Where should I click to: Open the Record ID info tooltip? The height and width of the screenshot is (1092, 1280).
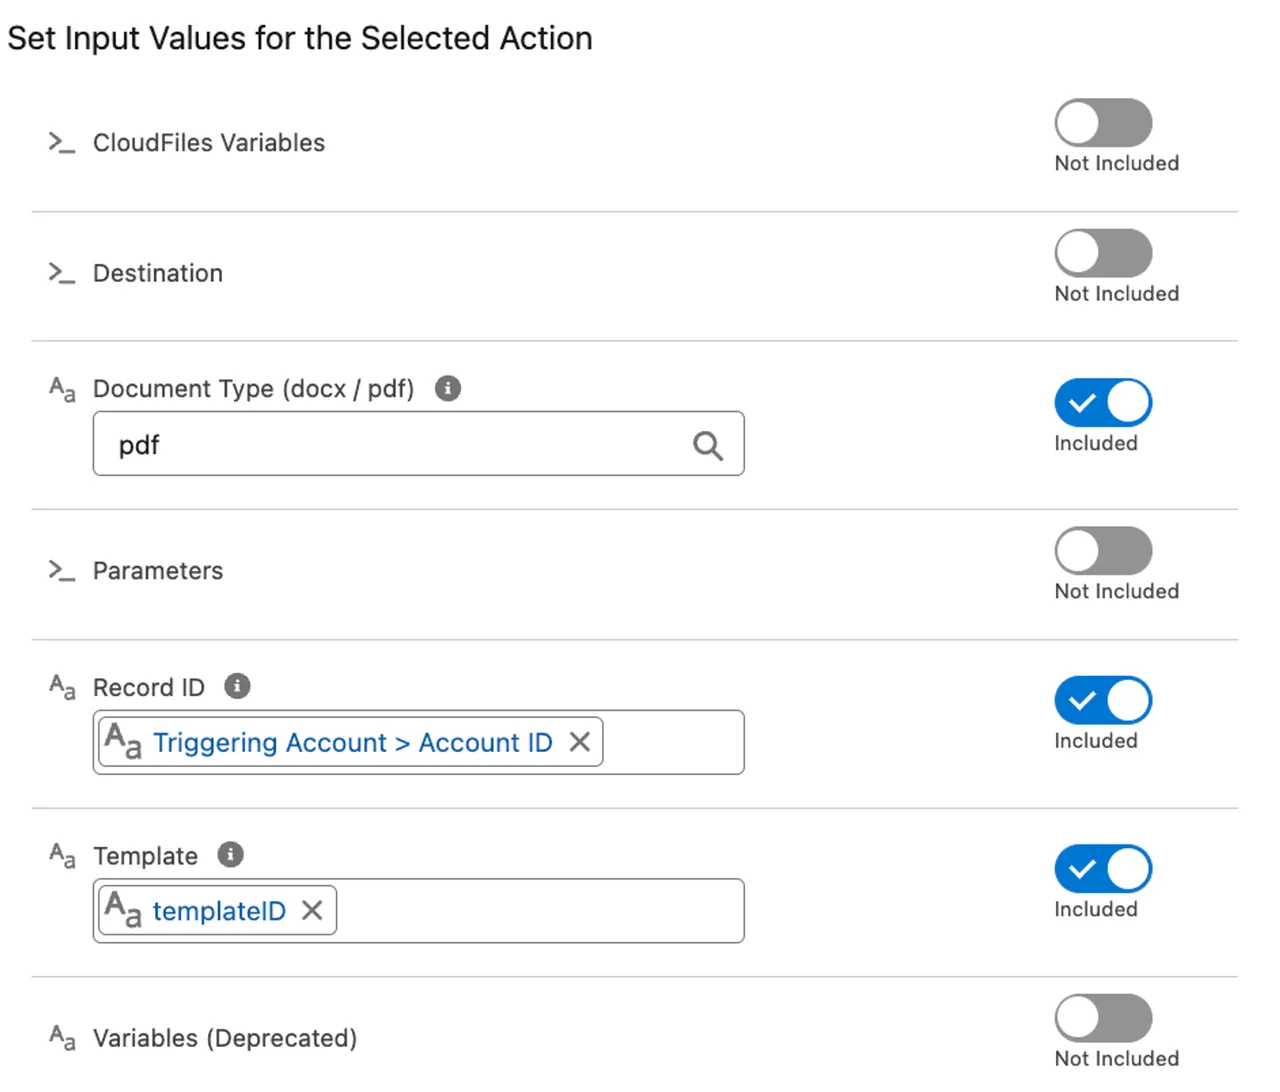[x=237, y=686]
